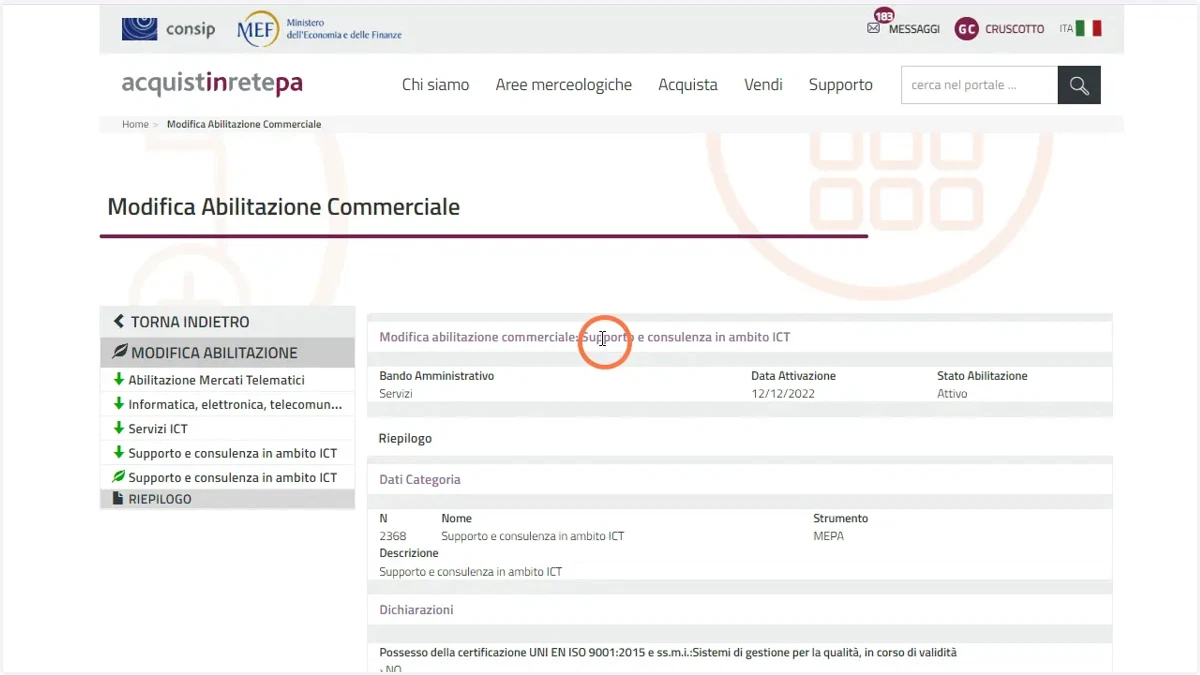Click Modifica Abilitazione Commerciale breadcrumb item
Image resolution: width=1200 pixels, height=675 pixels.
[x=244, y=124]
